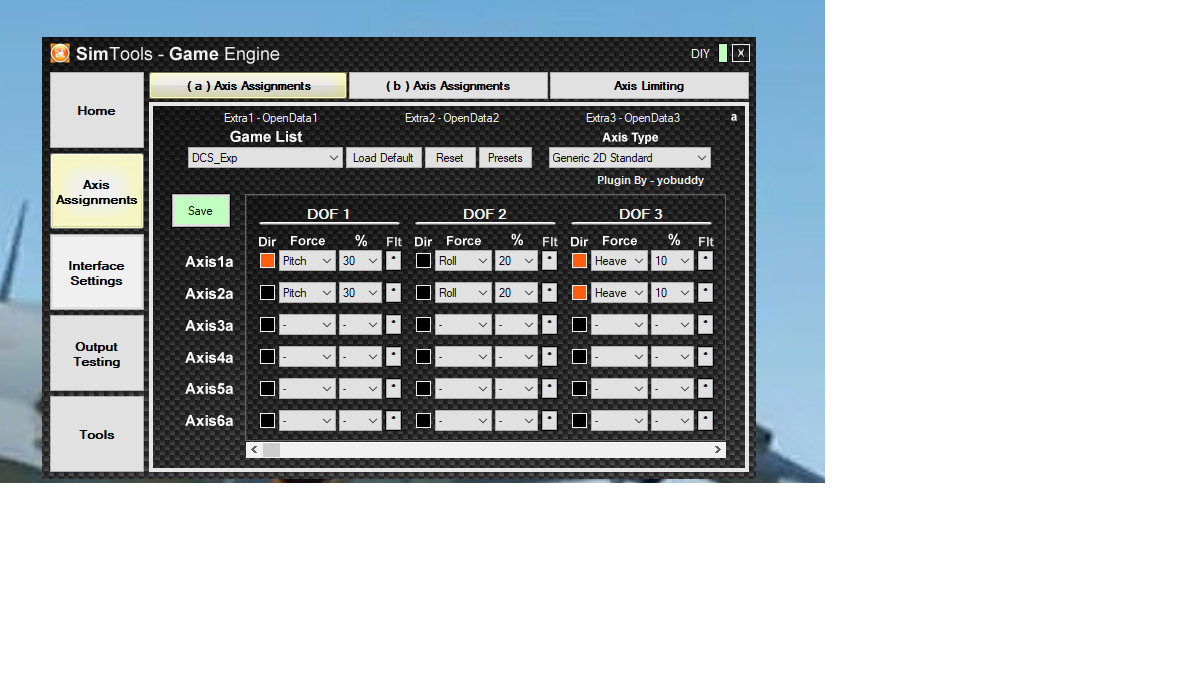Toggle Axis3a DOF 1 direction box
This screenshot has height=684, width=1200.
267,325
